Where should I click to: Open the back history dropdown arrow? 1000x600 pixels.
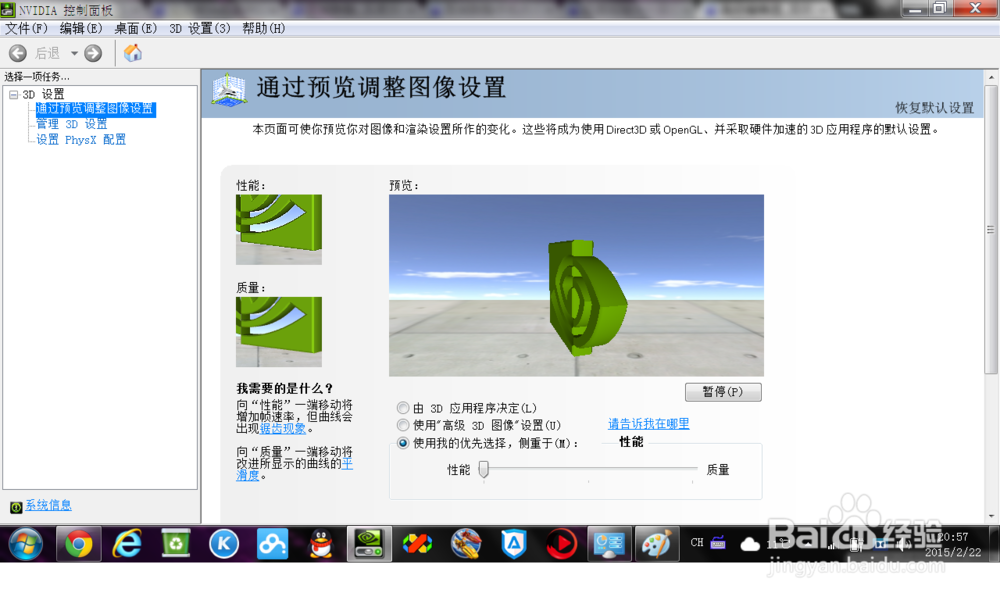click(x=74, y=54)
